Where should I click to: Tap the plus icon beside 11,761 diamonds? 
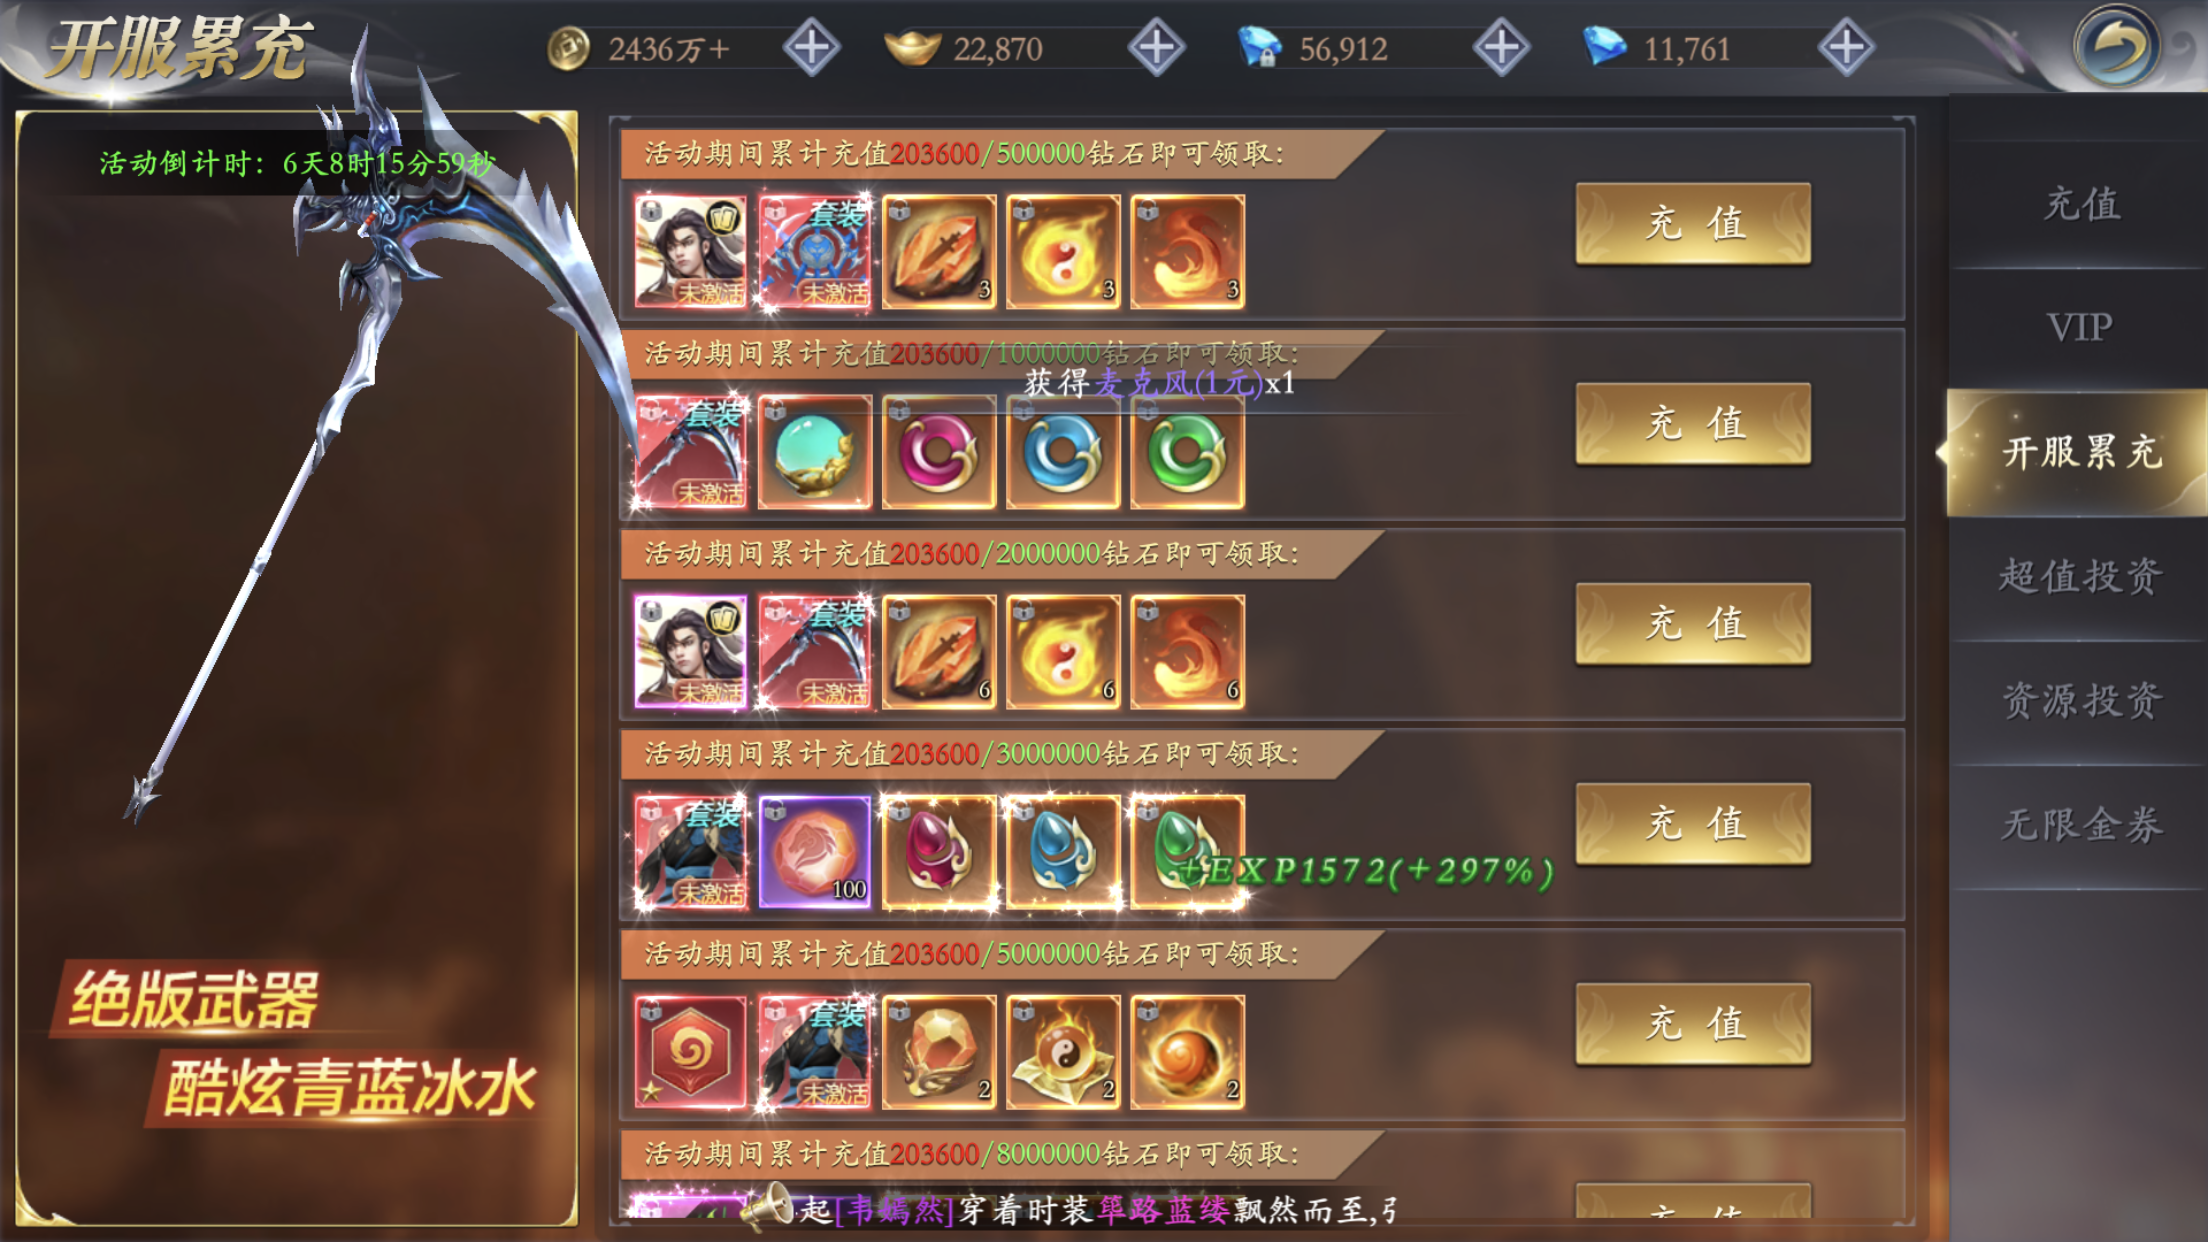(1846, 47)
